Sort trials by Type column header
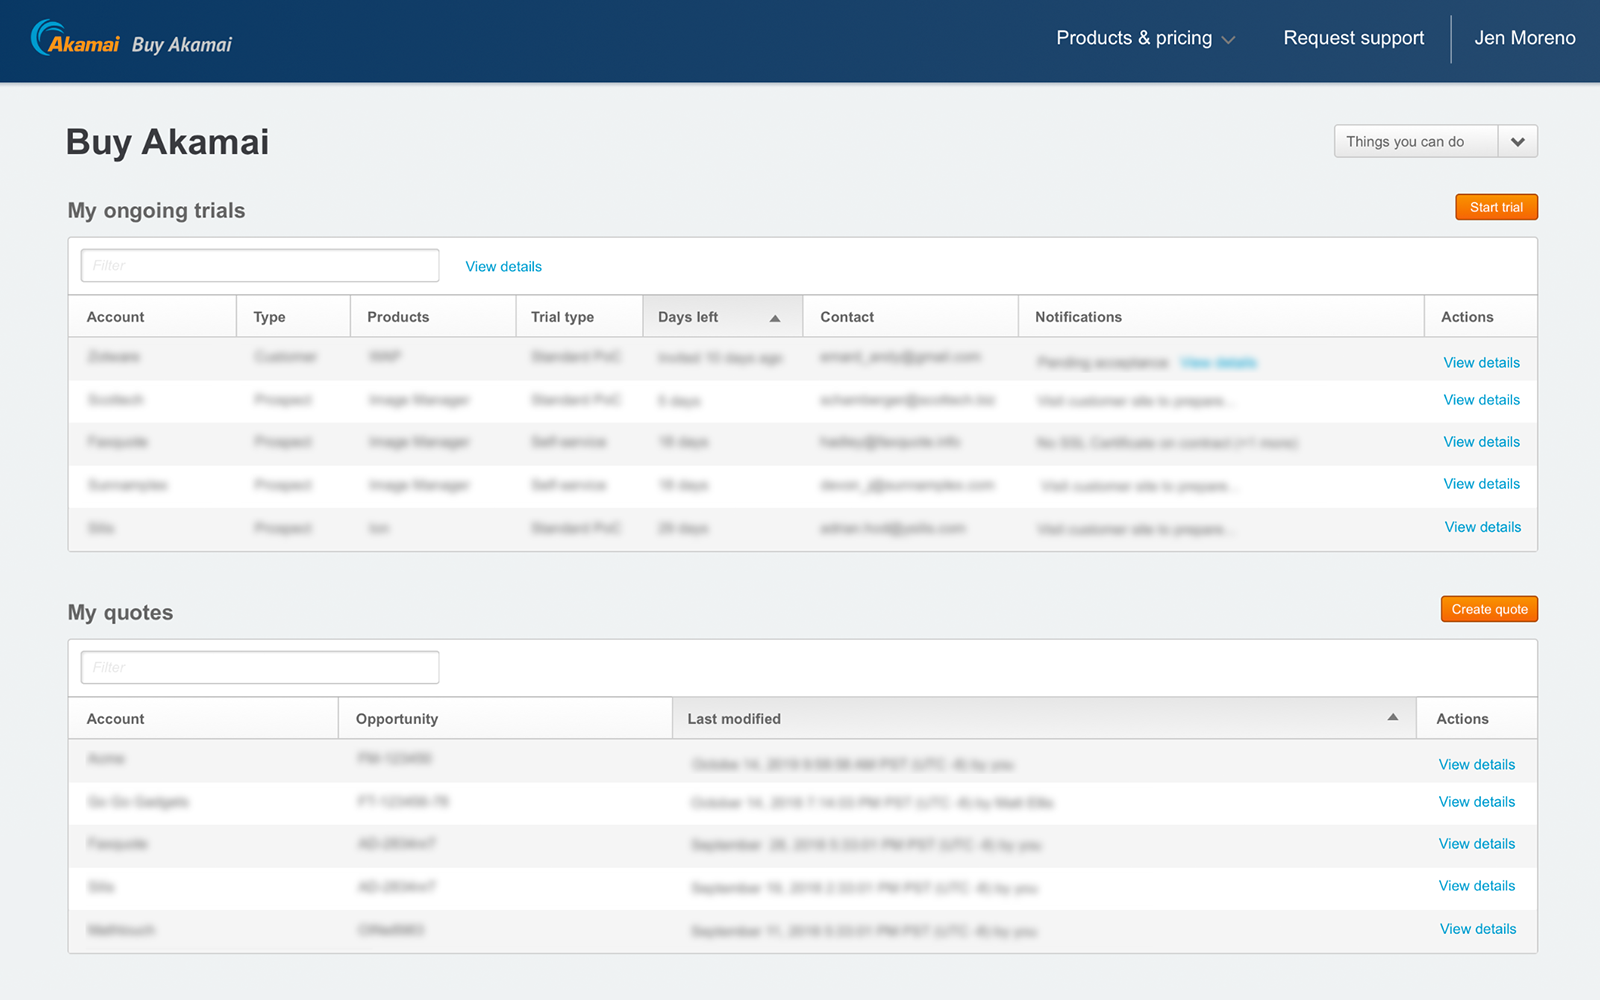This screenshot has width=1600, height=1000. coord(293,316)
